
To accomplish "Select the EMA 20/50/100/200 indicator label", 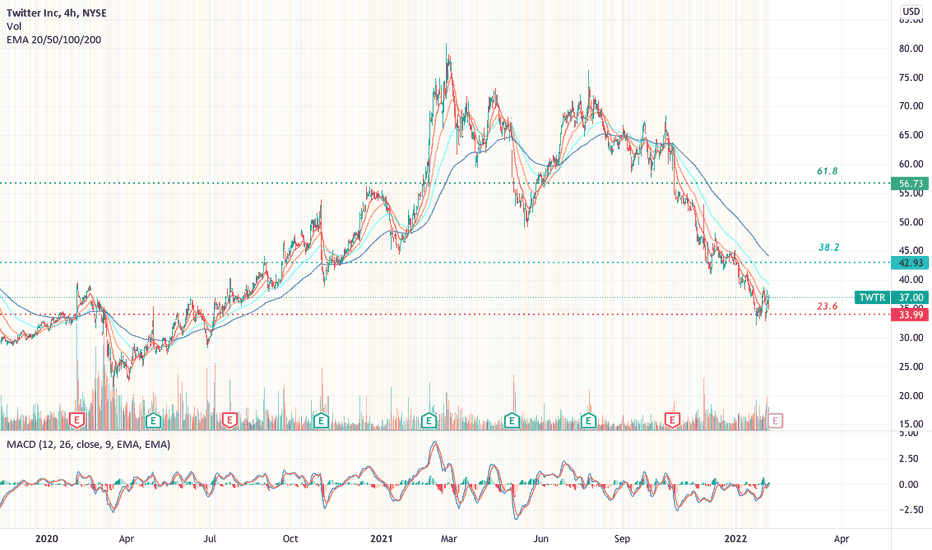I will pyautogui.click(x=53, y=40).
